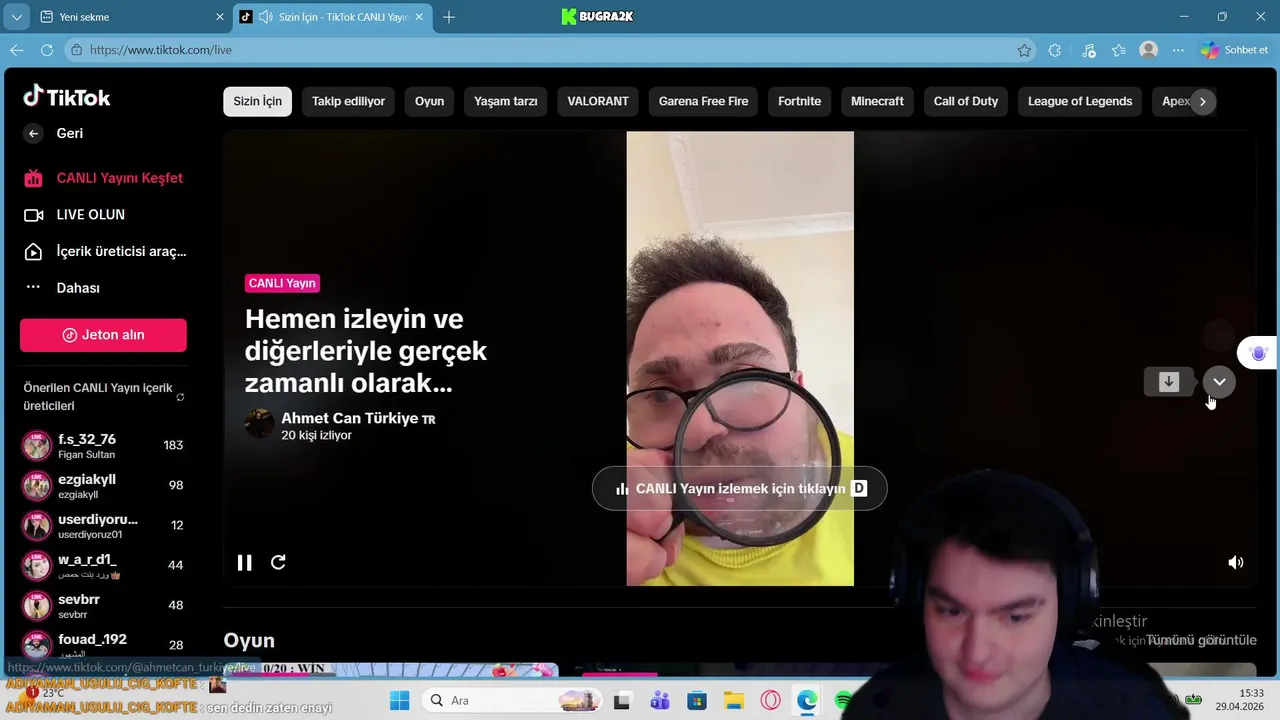Open Microsoft Teams from taskbar
1280x720 pixels.
[x=659, y=701]
